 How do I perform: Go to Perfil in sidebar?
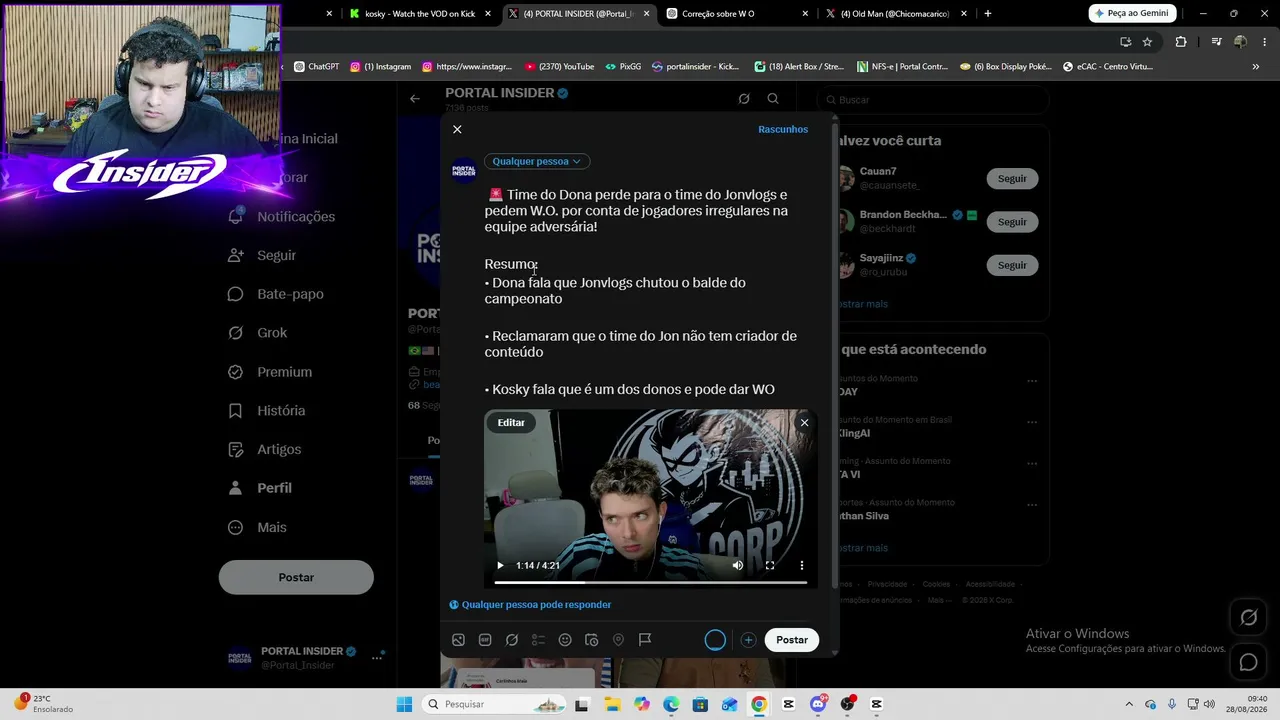[260, 488]
